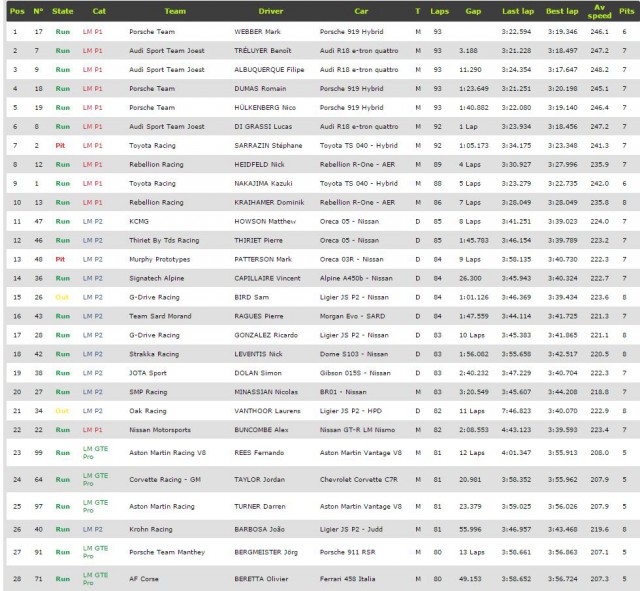Click Out state in VANTHOOR Laurens row
Image resolution: width=640 pixels, height=591 pixels.
[62, 411]
